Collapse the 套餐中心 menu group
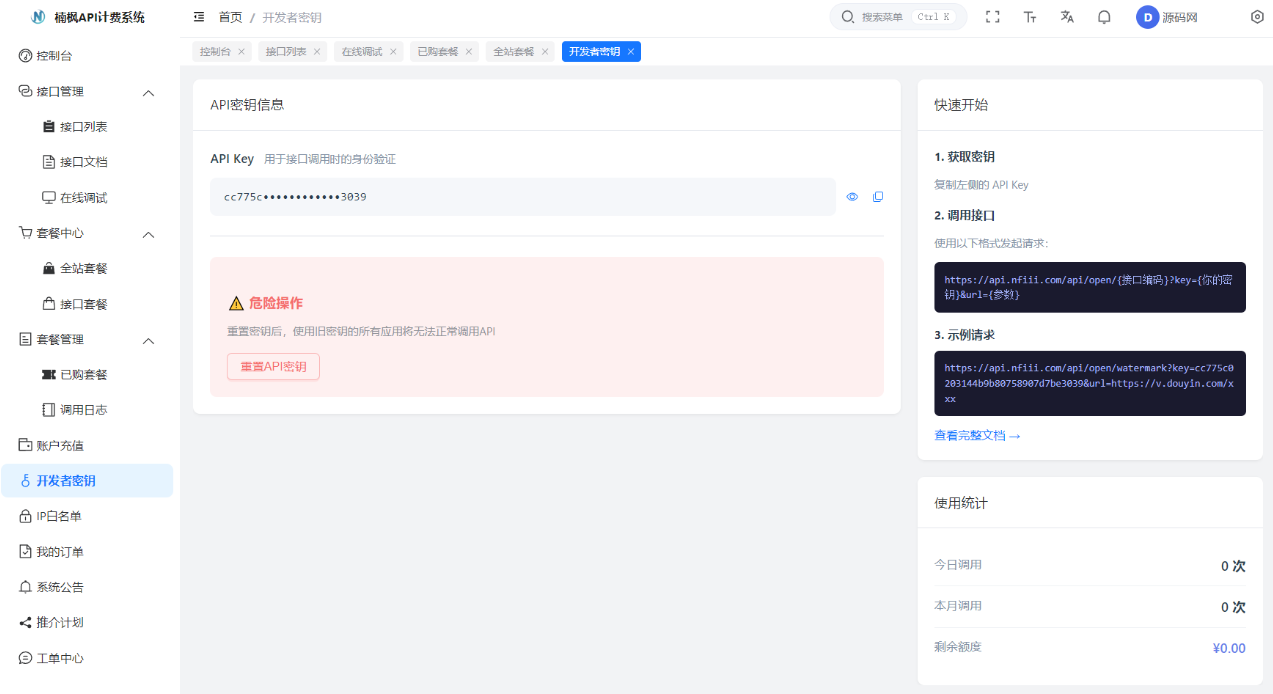Screen dimensions: 1273x694 (x=149, y=234)
